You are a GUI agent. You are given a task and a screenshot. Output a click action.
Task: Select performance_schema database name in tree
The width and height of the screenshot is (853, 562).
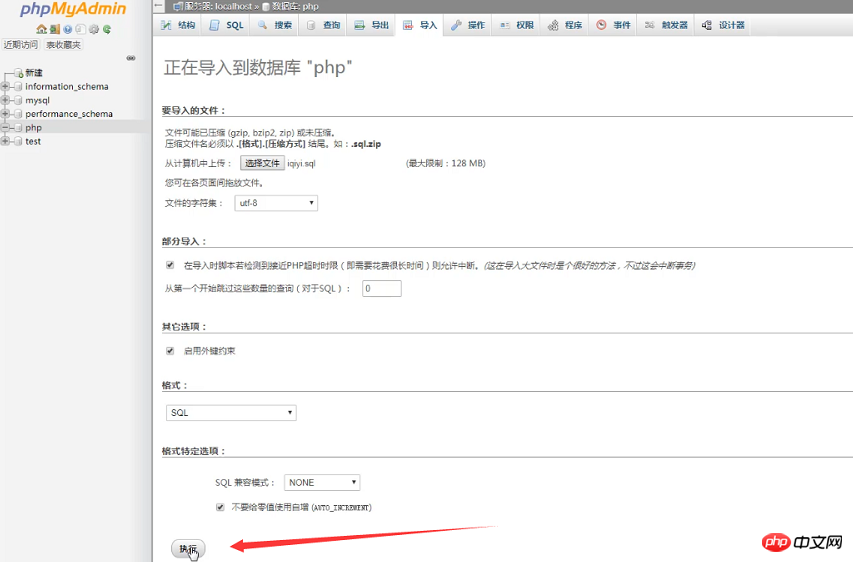click(x=69, y=114)
